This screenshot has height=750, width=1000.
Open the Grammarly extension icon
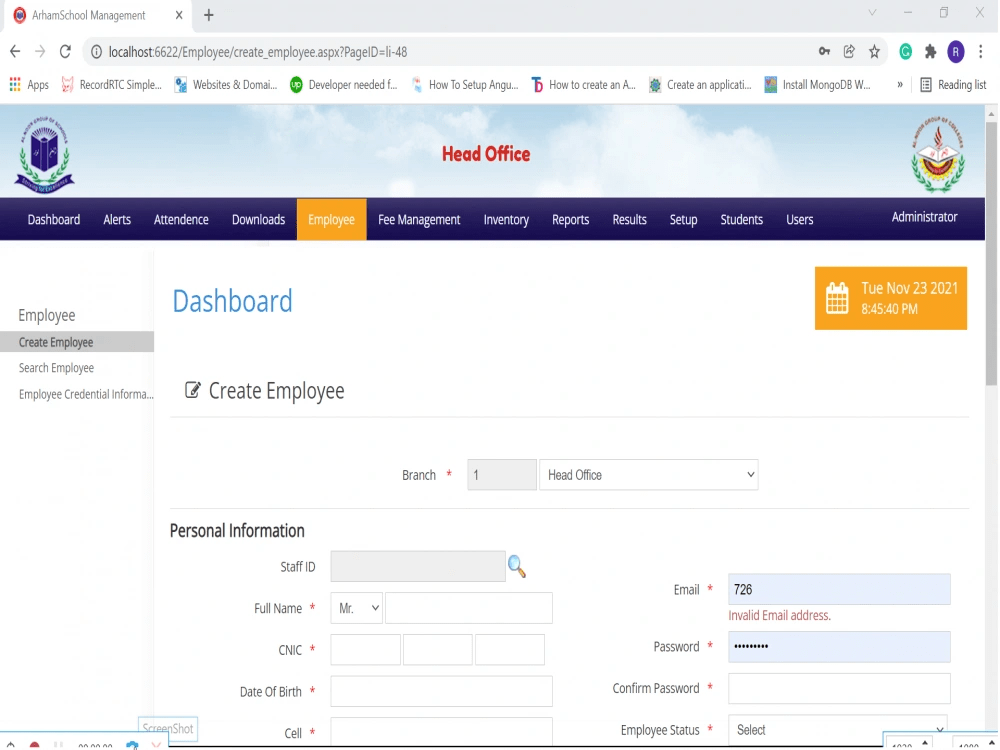(x=906, y=52)
